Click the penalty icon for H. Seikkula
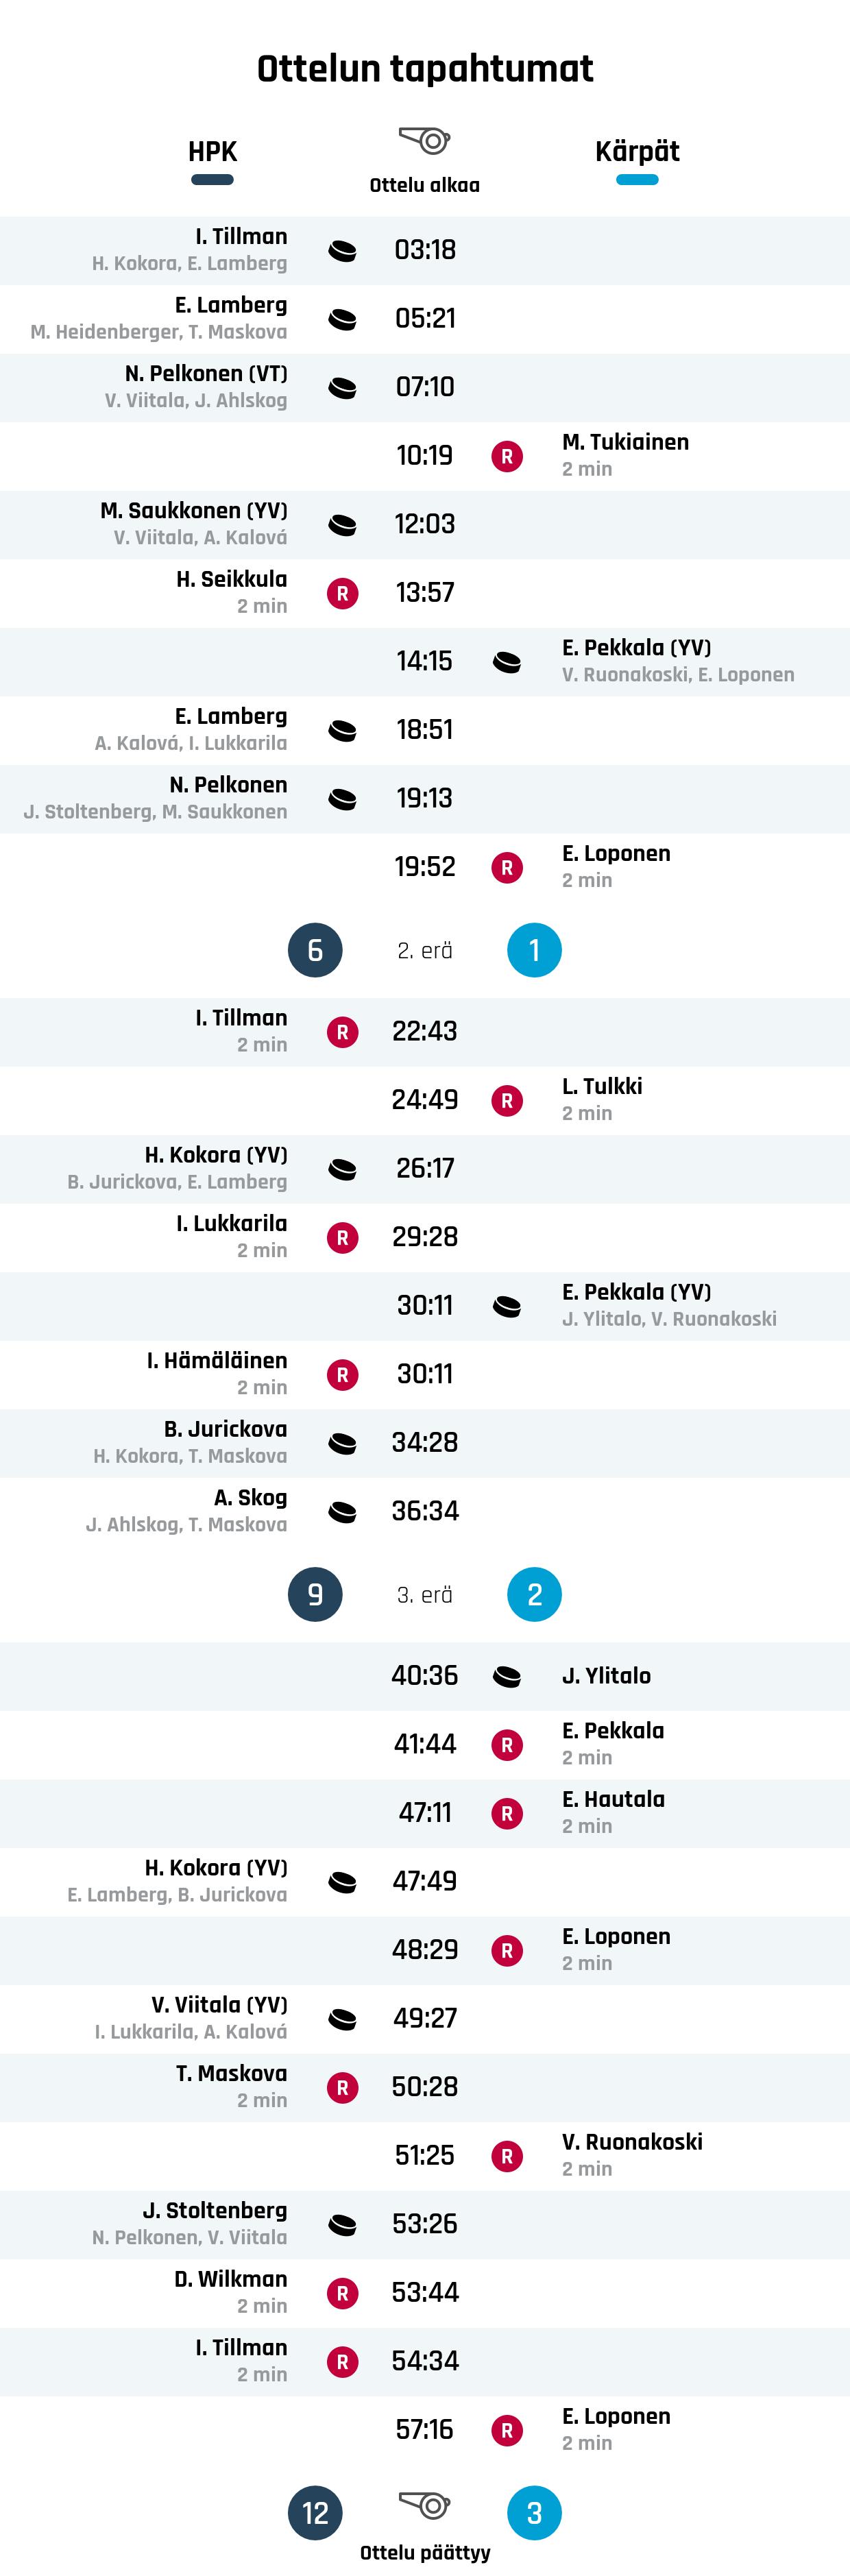Screen dimensions: 850x2576 343,593
